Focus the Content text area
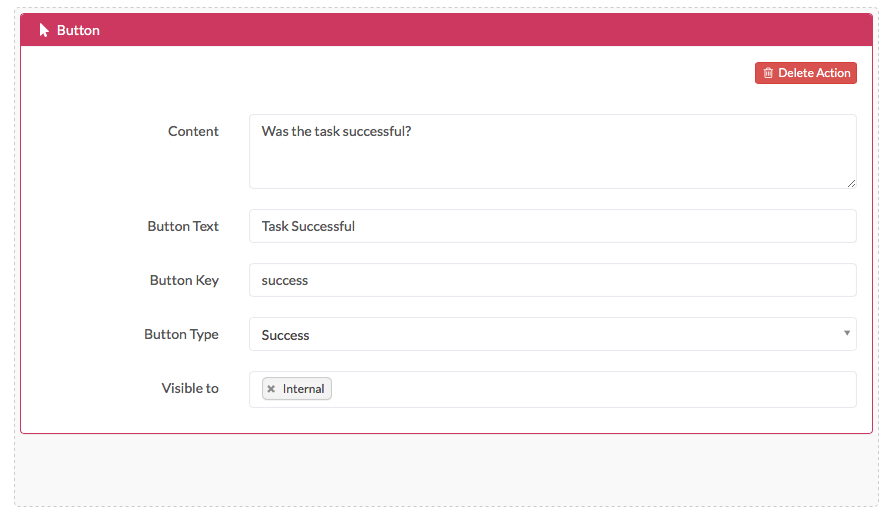The width and height of the screenshot is (891, 521). 552,151
